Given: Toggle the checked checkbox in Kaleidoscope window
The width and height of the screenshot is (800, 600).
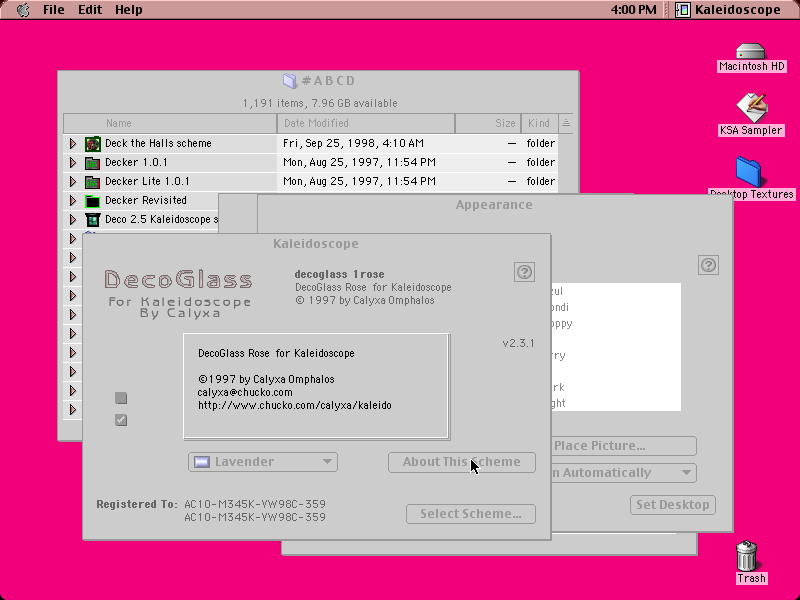Looking at the screenshot, I should coord(121,420).
